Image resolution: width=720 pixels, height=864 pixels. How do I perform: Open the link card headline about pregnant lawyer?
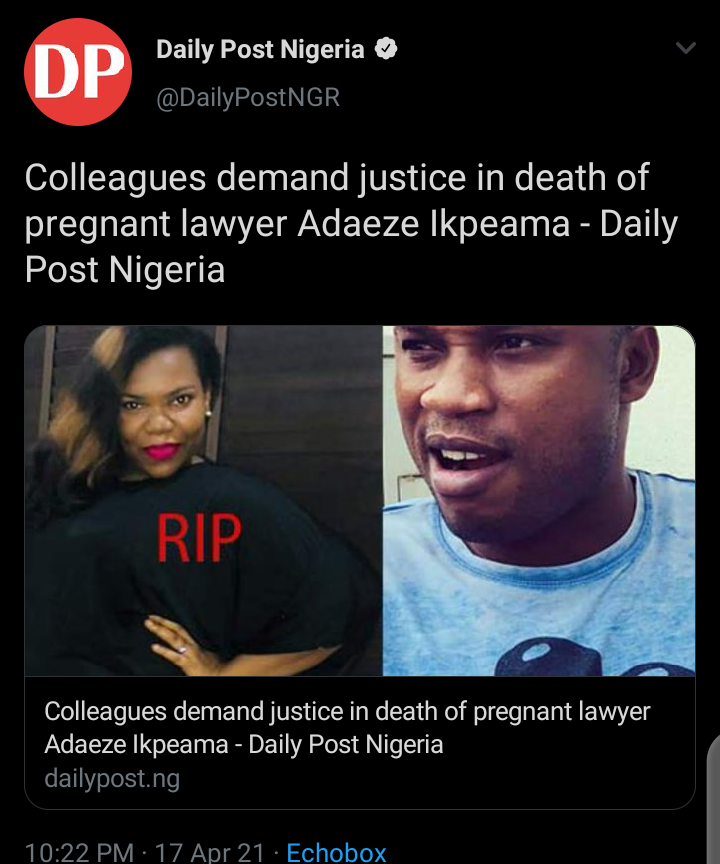(347, 727)
